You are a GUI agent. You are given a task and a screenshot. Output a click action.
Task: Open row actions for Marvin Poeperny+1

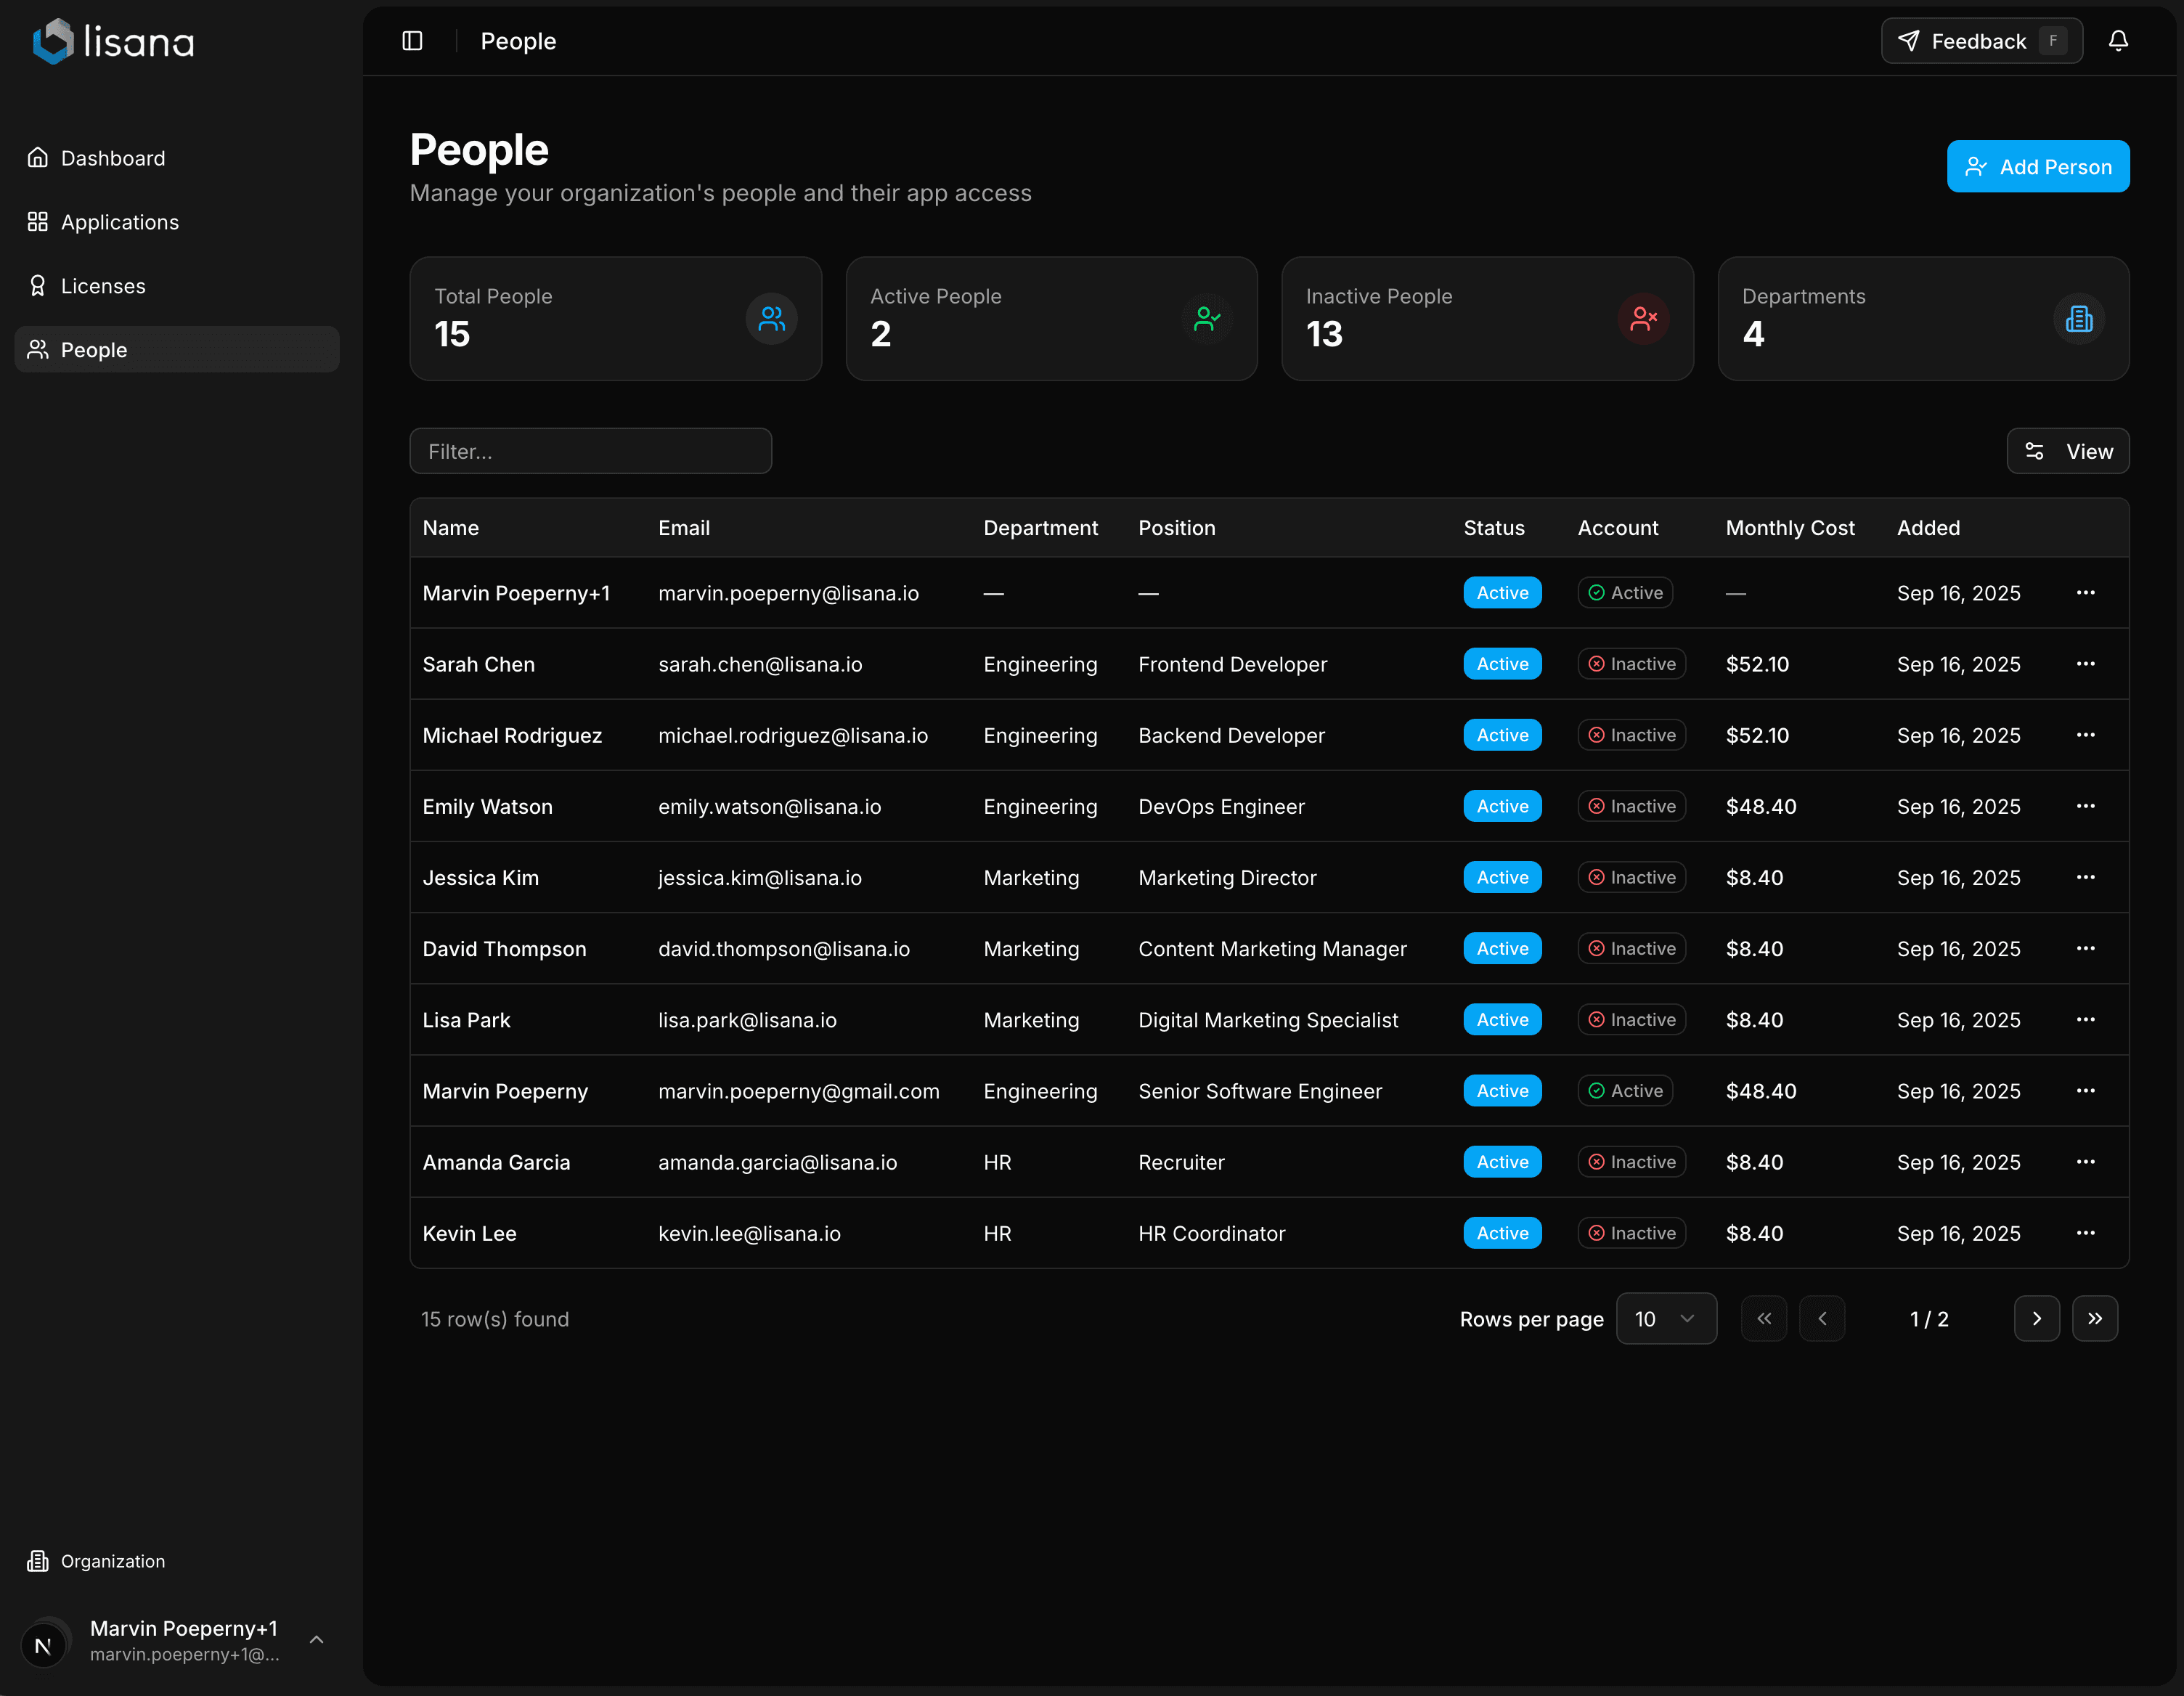pos(2085,593)
